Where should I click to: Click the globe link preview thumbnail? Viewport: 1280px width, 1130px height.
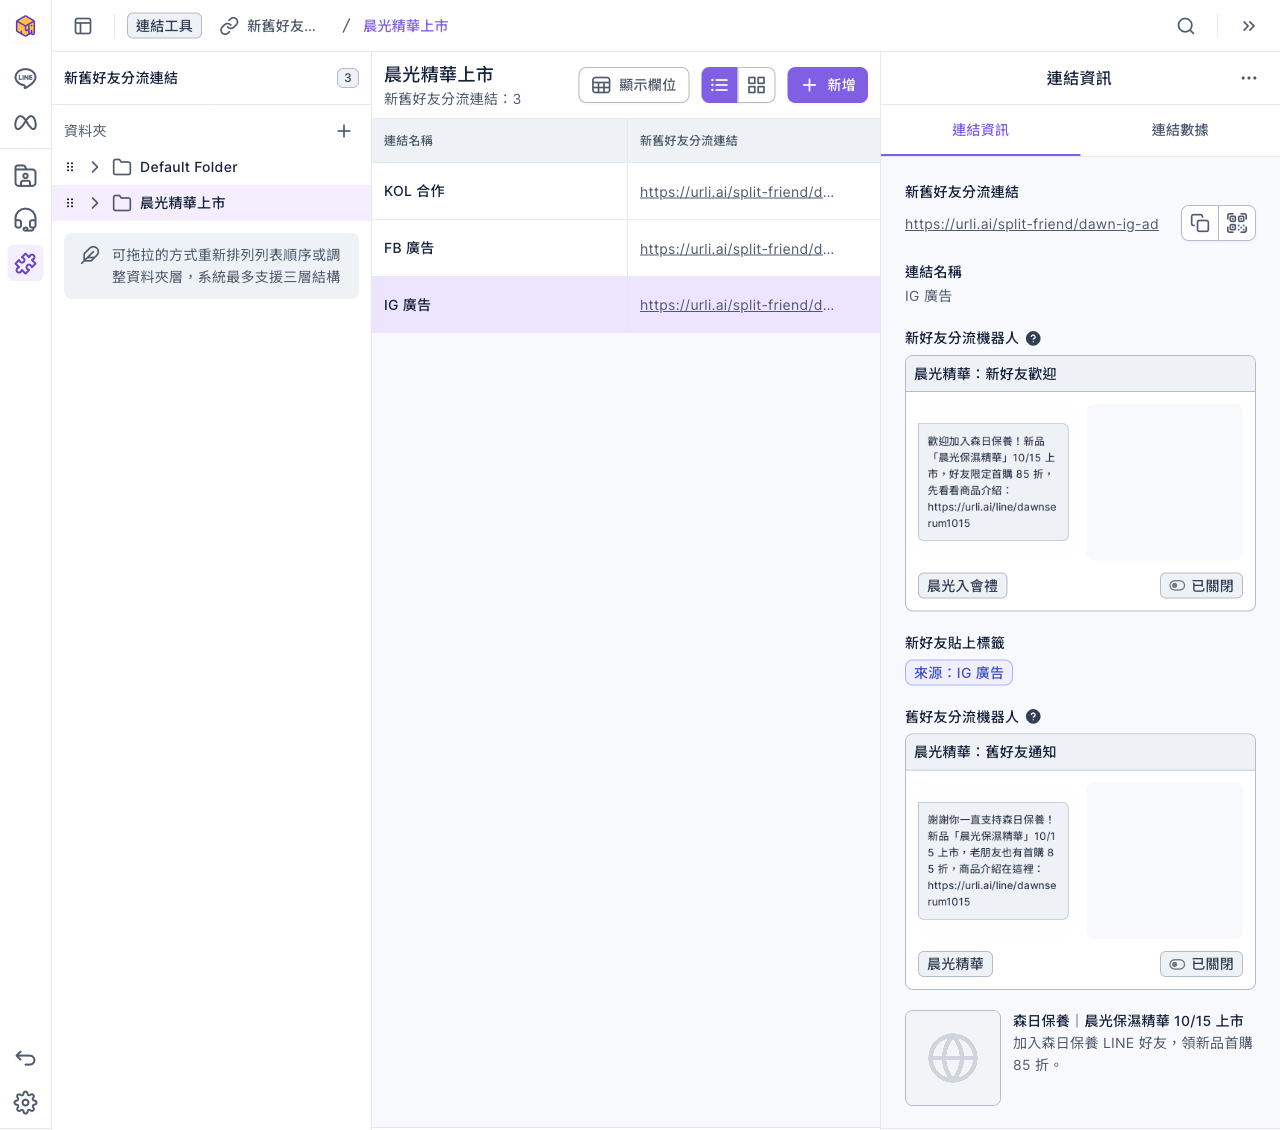pyautogui.click(x=953, y=1058)
